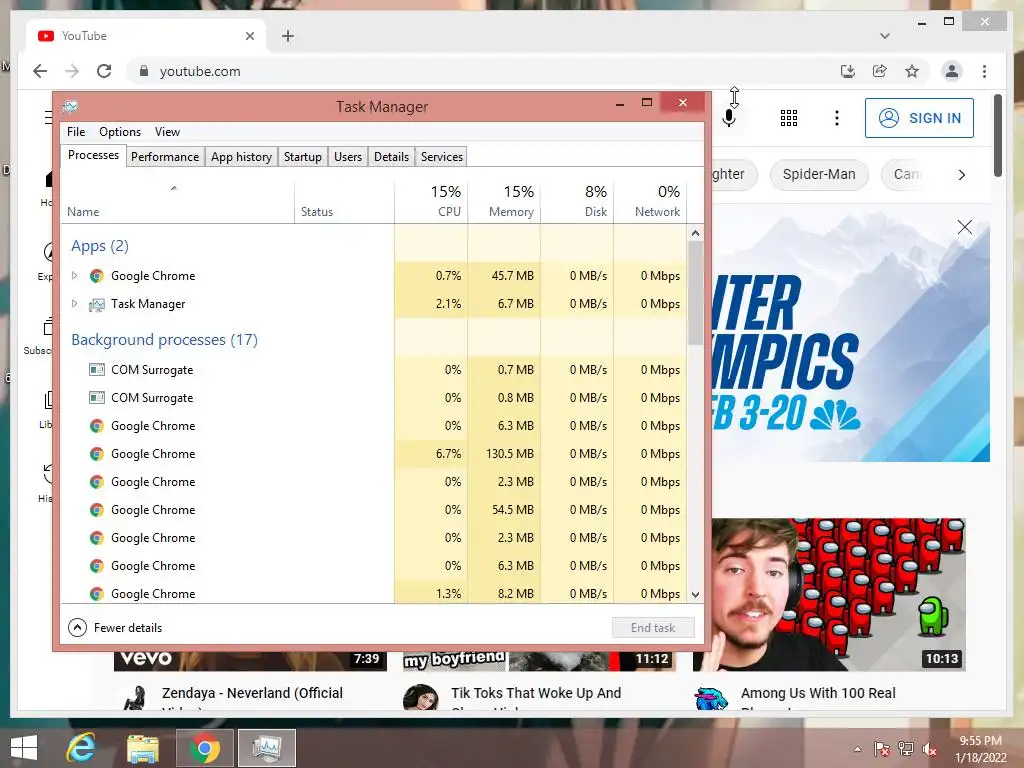
Task: Expand the Task Manager app row
Action: coord(74,304)
